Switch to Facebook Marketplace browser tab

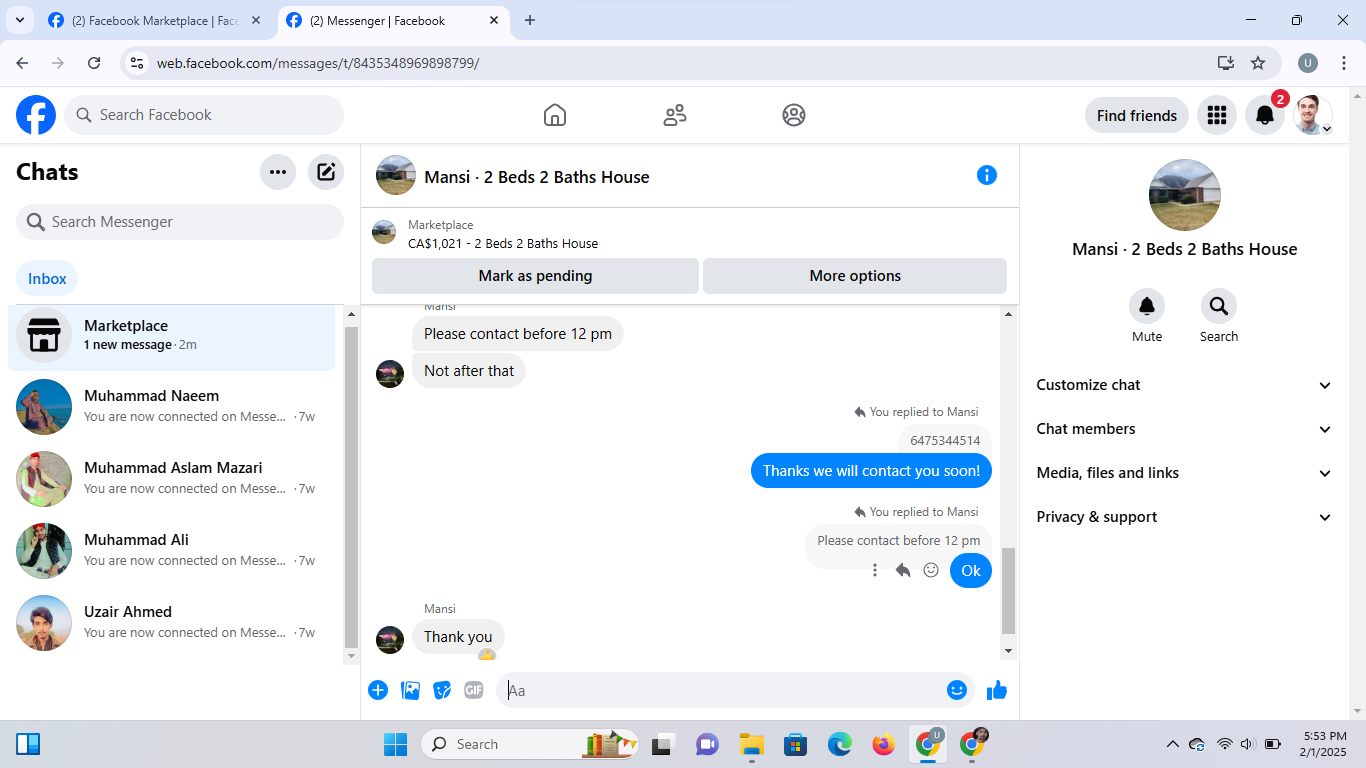tap(155, 20)
